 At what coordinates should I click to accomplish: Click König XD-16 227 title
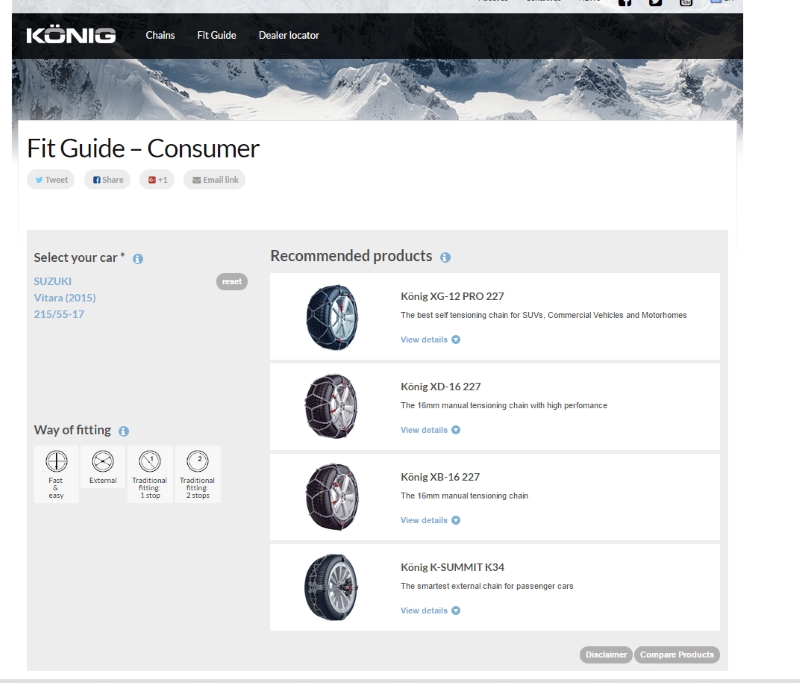(x=440, y=386)
